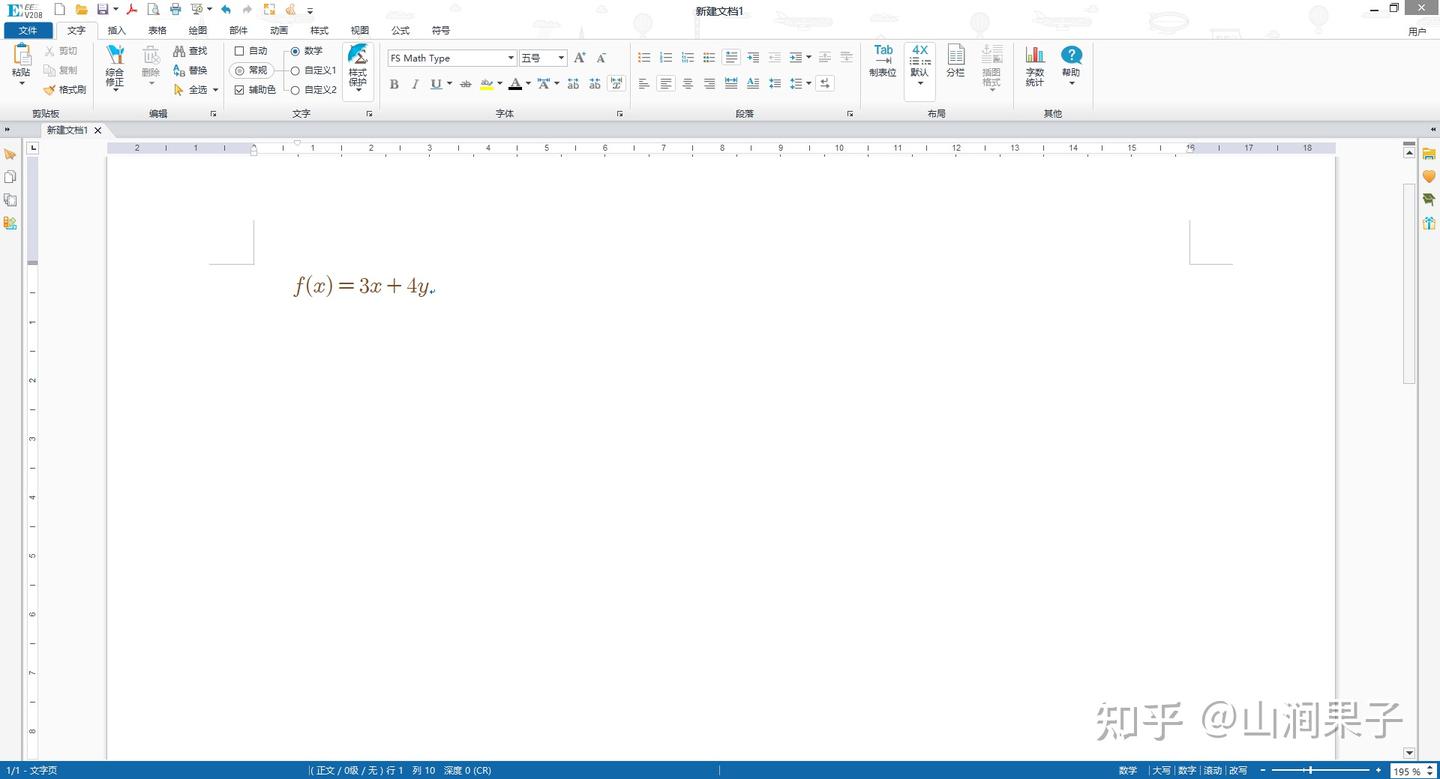
Task: Click the bulleted list icon
Action: pos(644,58)
